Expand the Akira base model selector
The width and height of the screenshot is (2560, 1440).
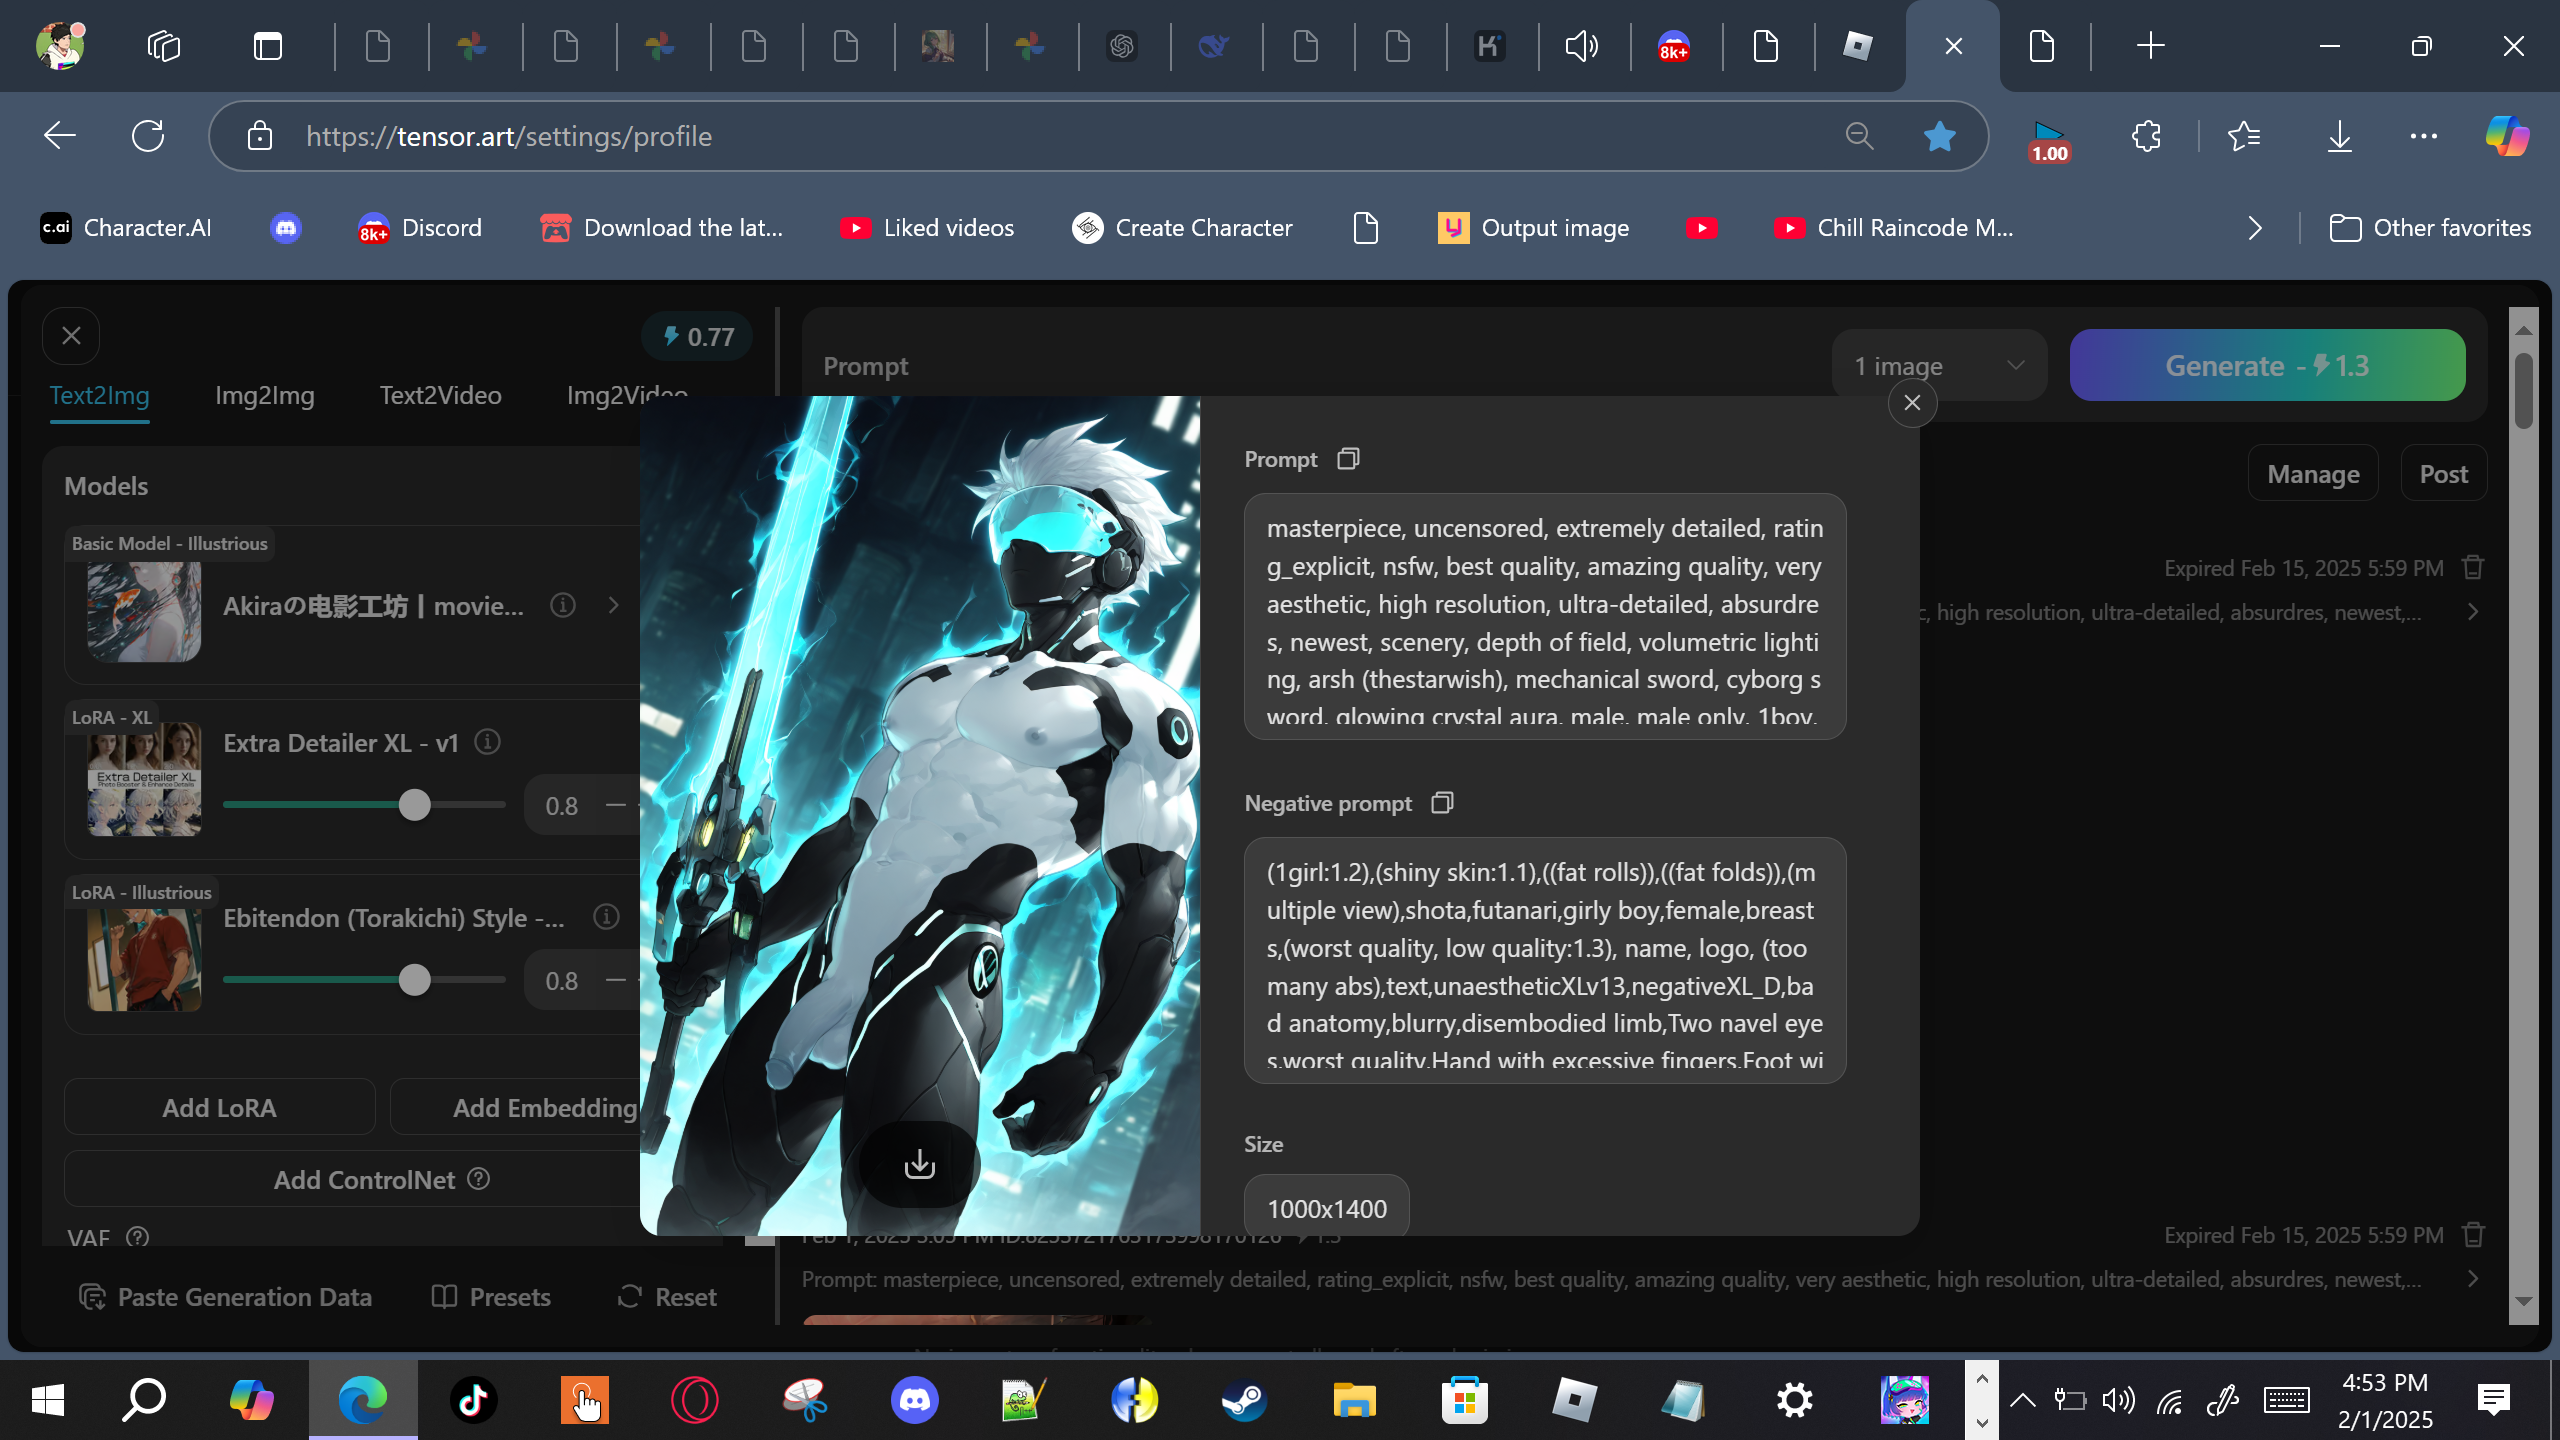point(613,605)
